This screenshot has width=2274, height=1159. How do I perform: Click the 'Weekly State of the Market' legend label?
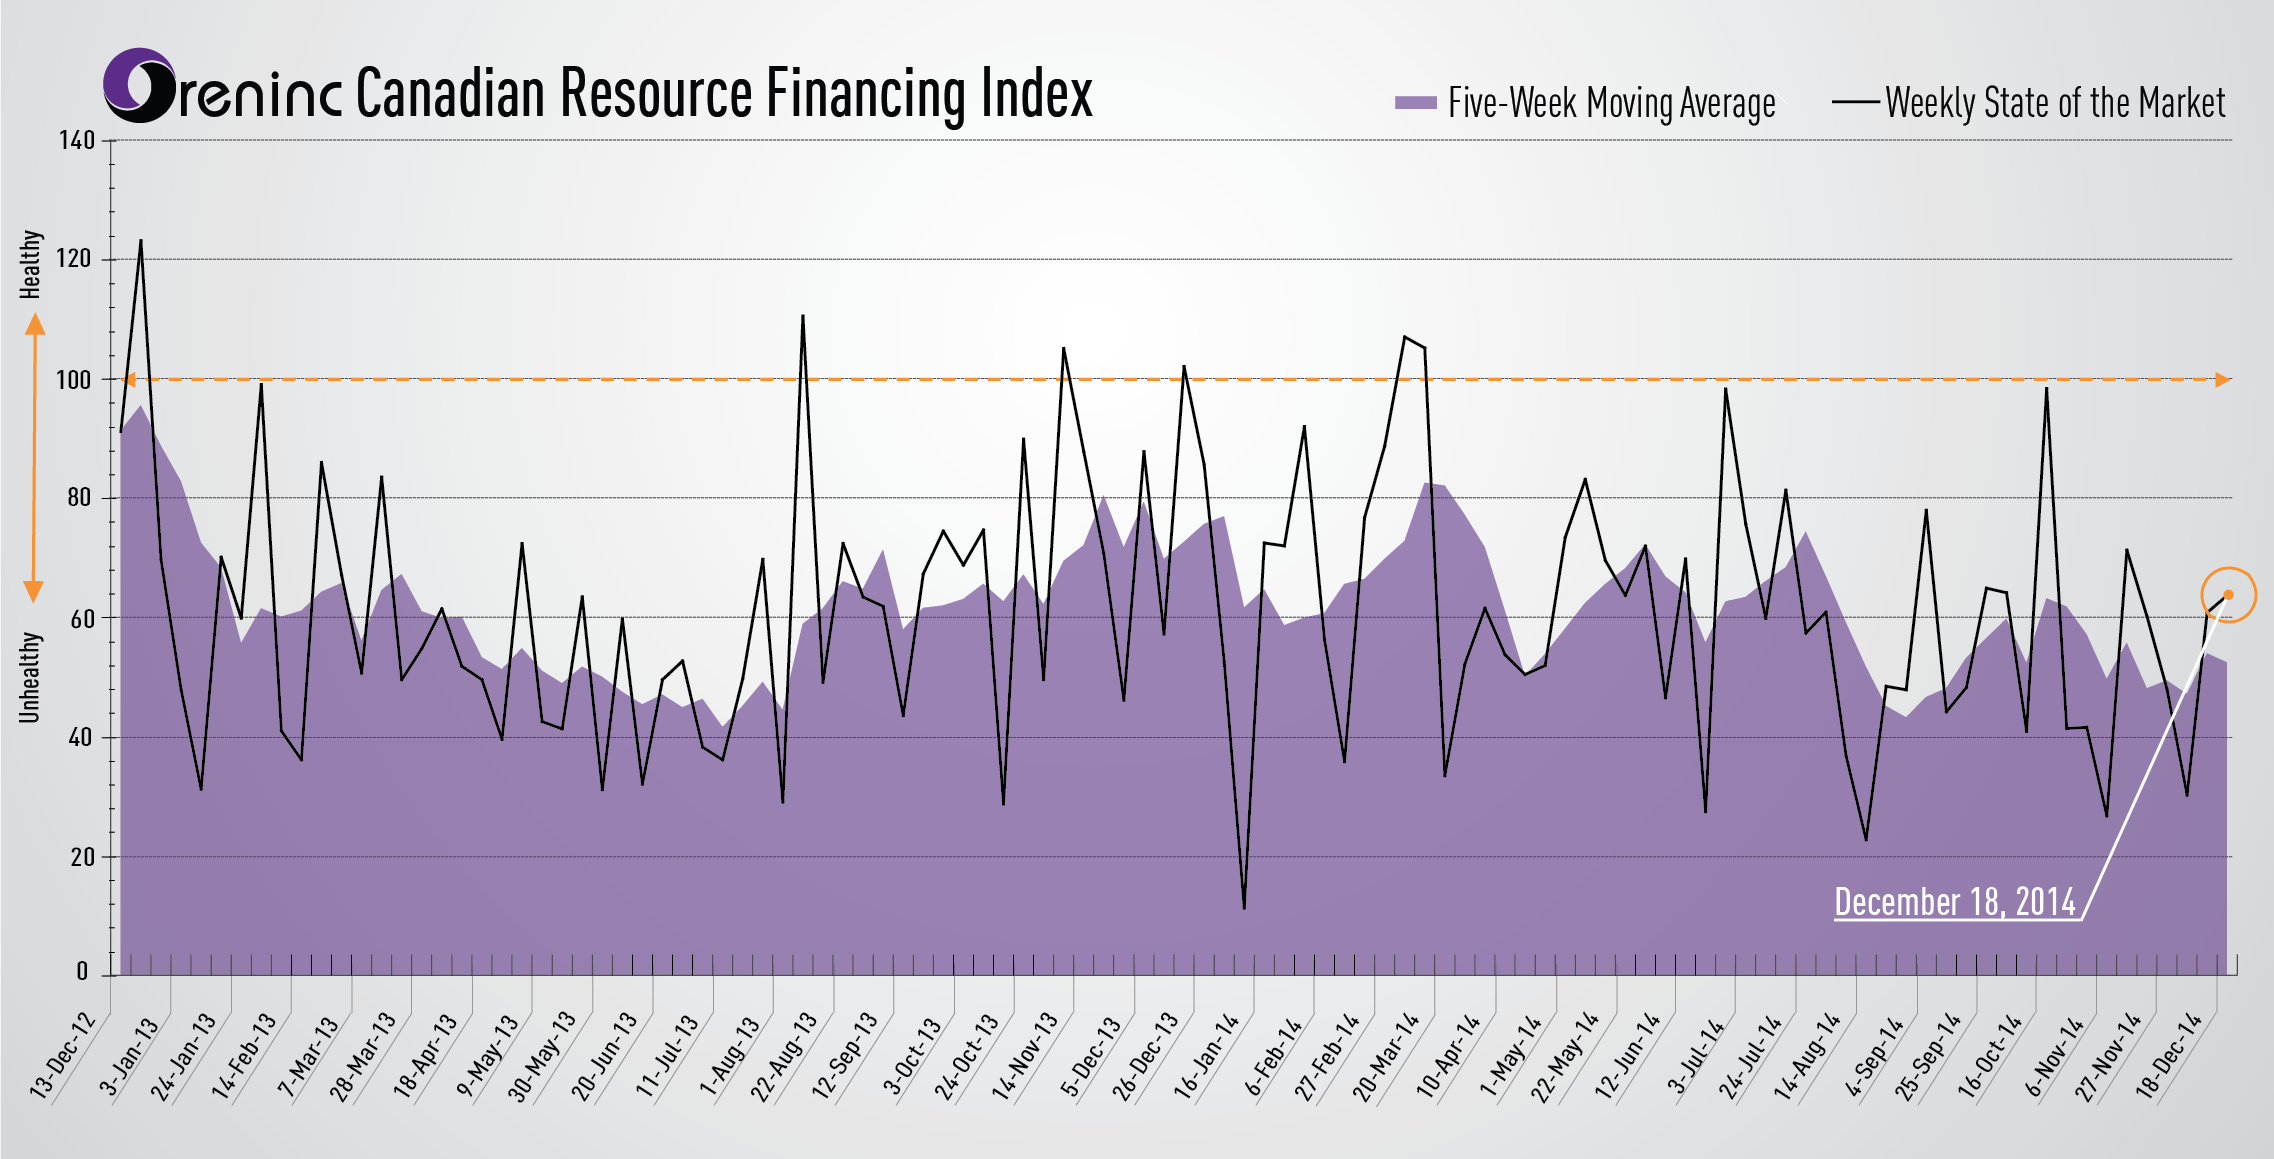(x=2055, y=103)
